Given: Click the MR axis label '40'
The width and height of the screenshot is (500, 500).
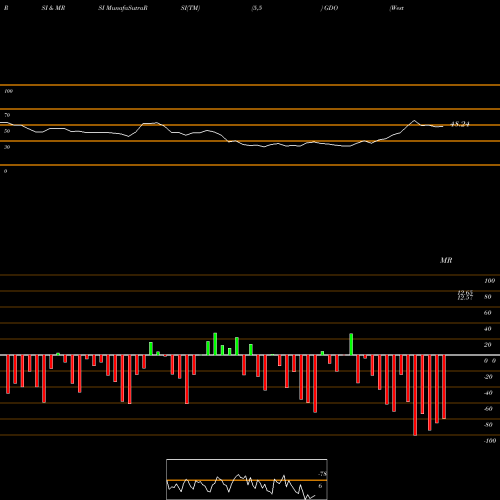Looking at the screenshot, I should click(x=488, y=329).
